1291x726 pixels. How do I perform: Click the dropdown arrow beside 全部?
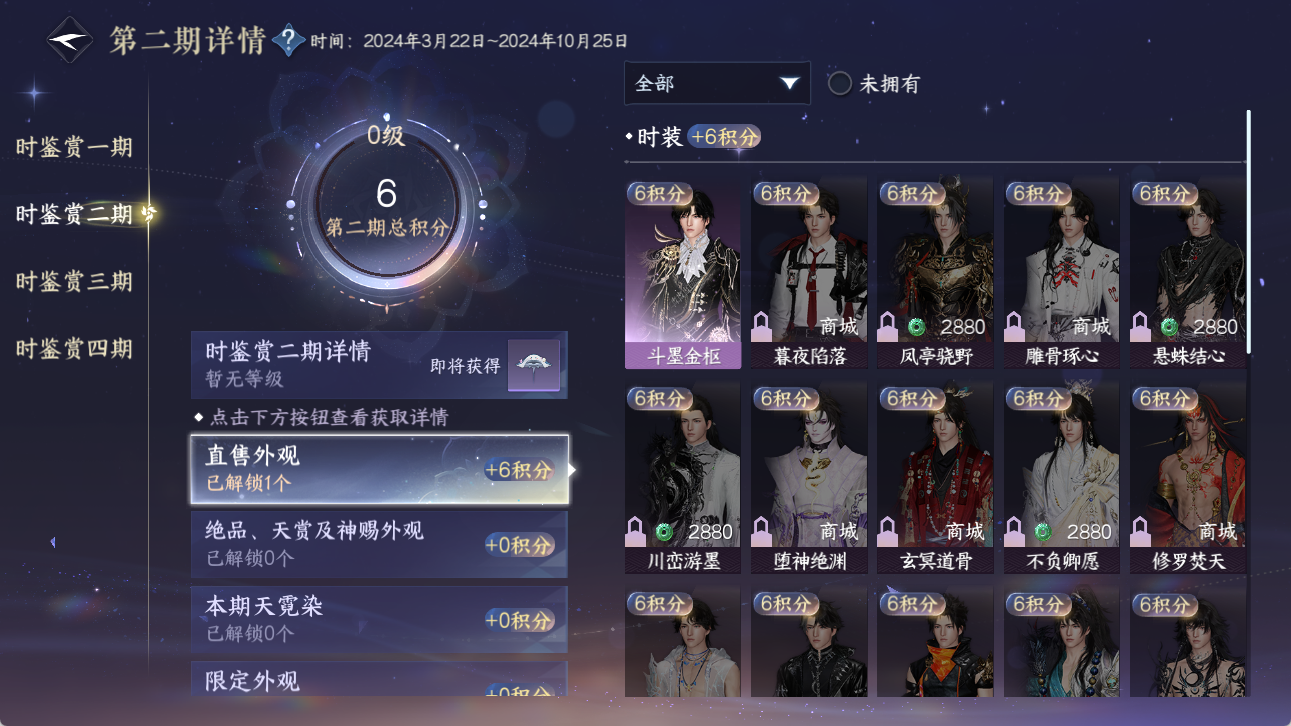click(789, 83)
